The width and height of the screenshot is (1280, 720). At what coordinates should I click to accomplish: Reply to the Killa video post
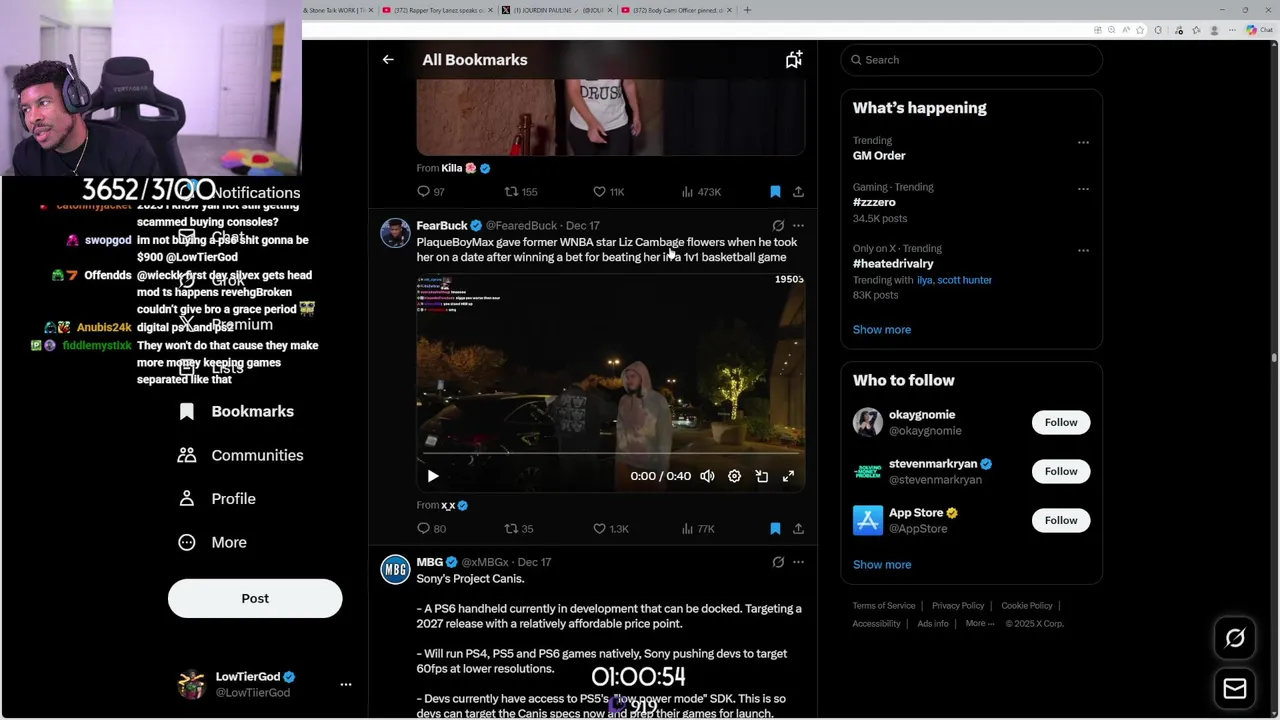coord(431,191)
